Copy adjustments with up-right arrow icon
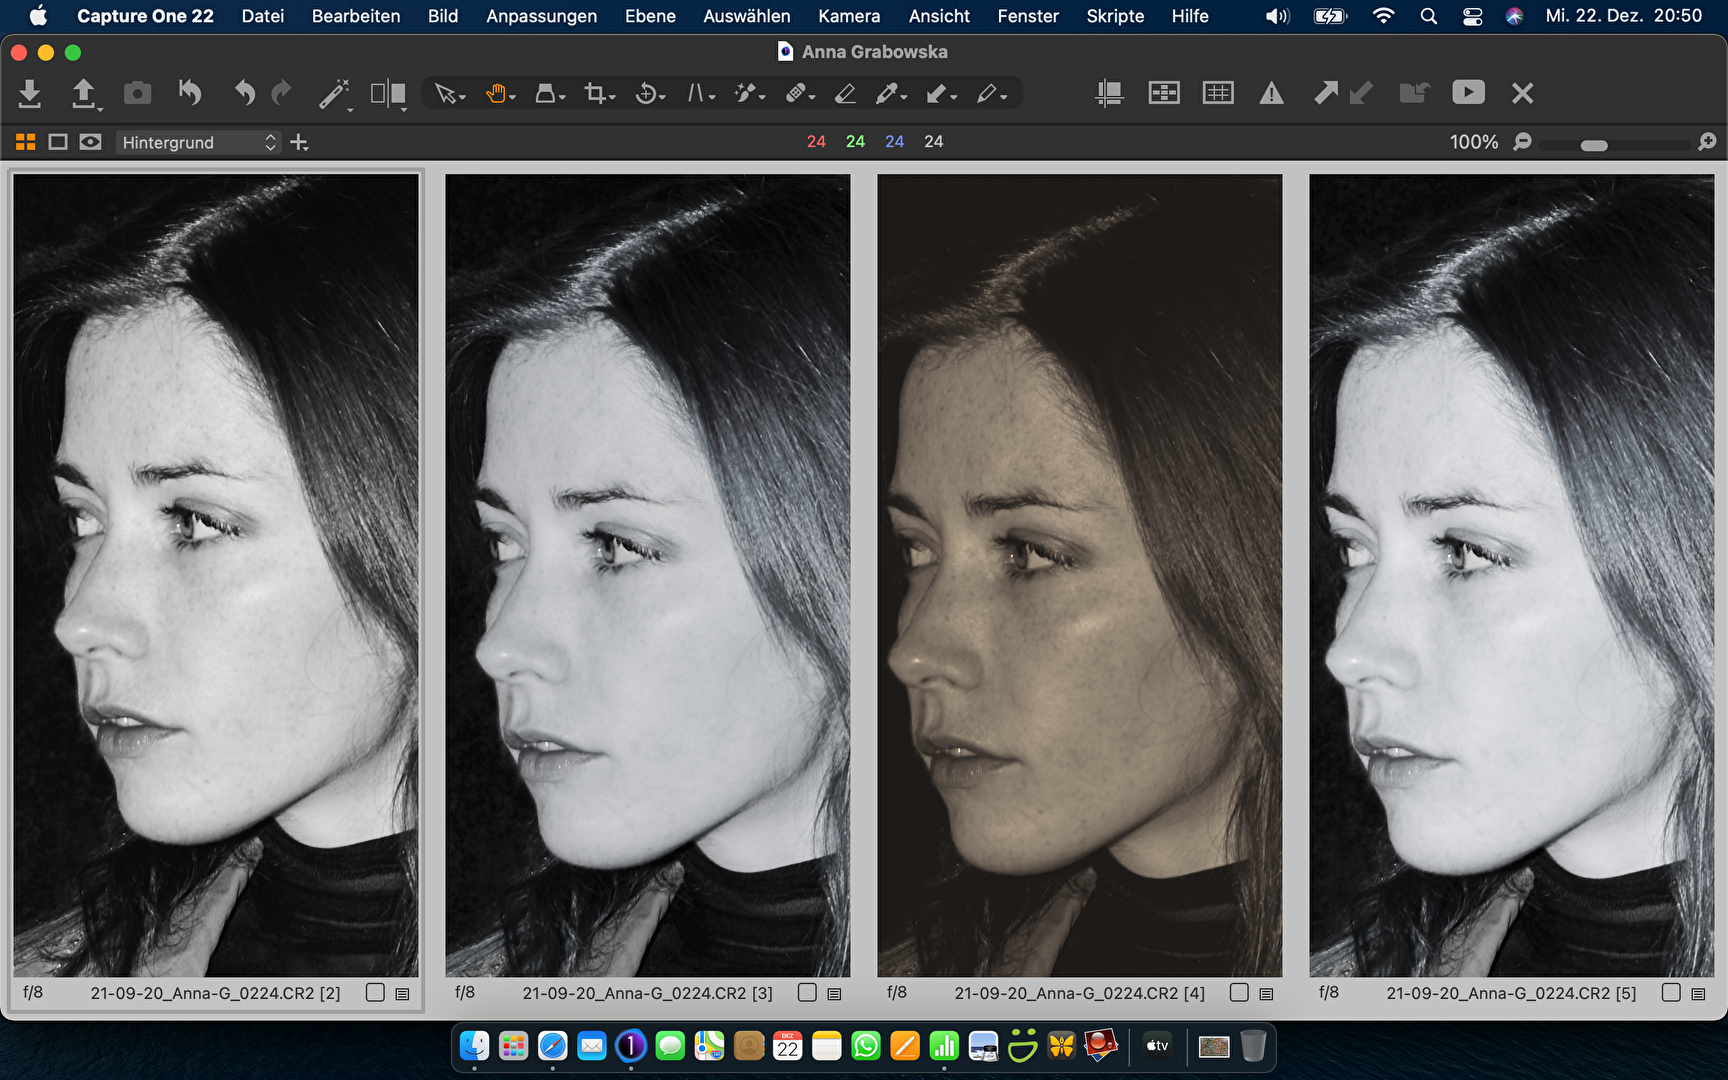This screenshot has width=1728, height=1080. click(1325, 93)
